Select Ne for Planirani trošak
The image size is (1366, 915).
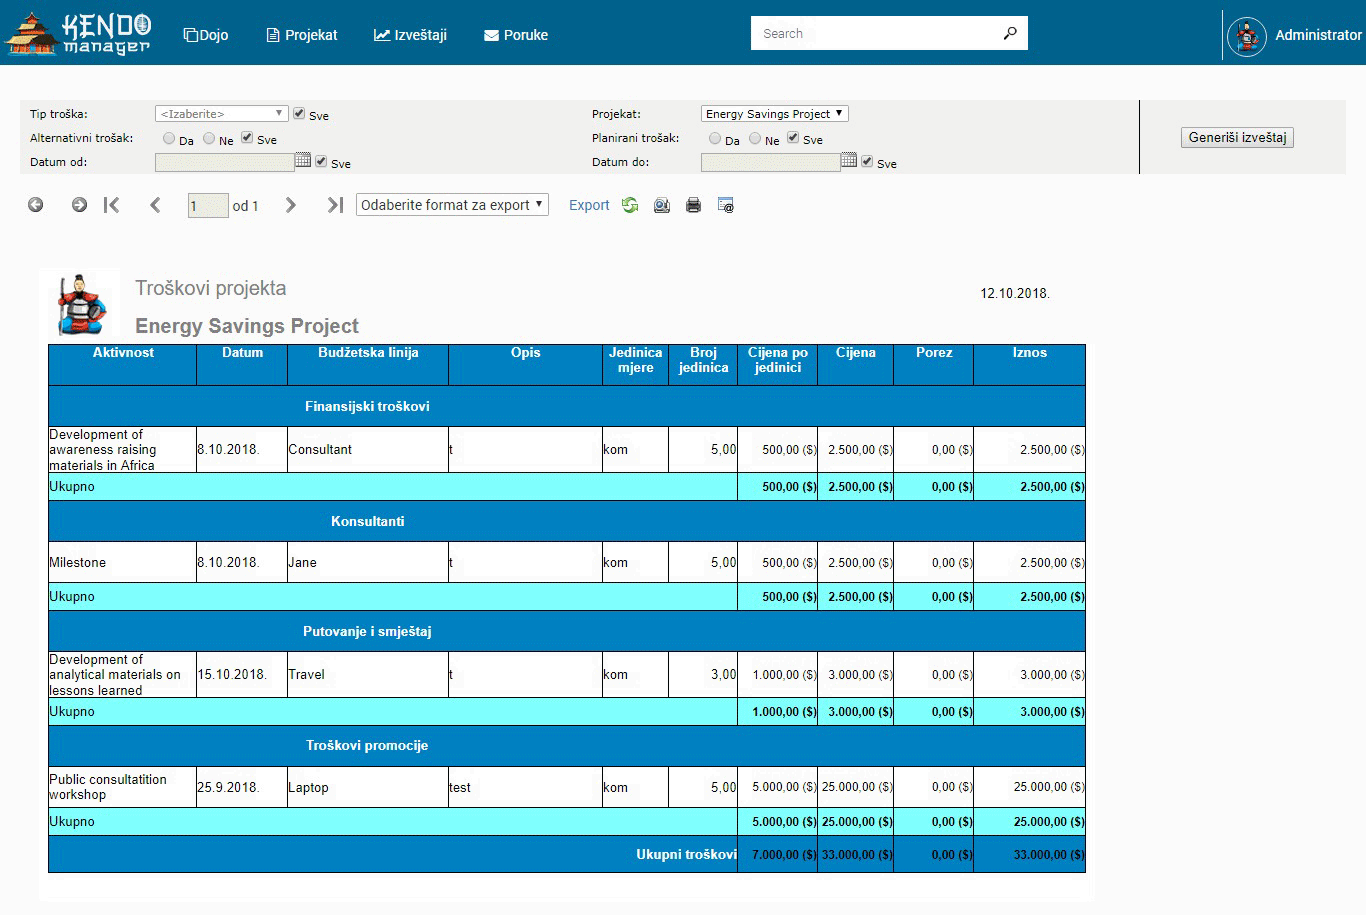coord(755,139)
